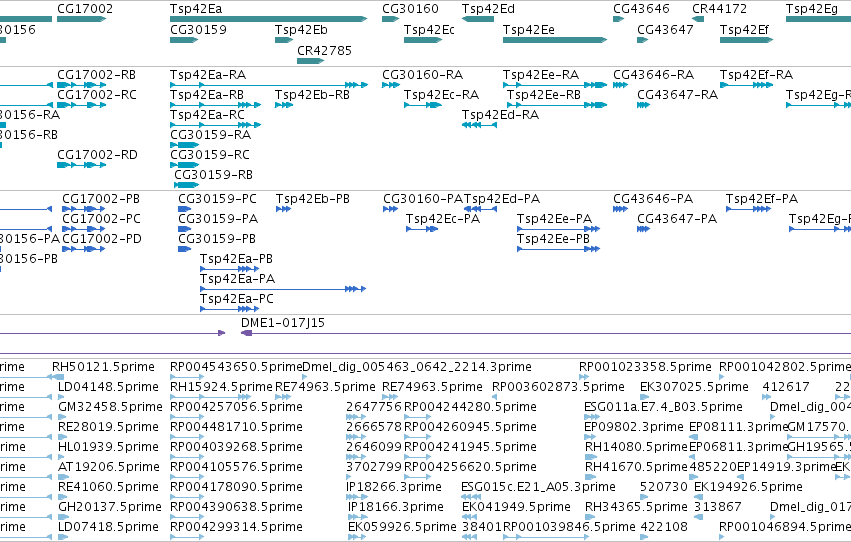The width and height of the screenshot is (851, 542).
Task: Select transcript CG30159-RC
Action: click(x=210, y=155)
